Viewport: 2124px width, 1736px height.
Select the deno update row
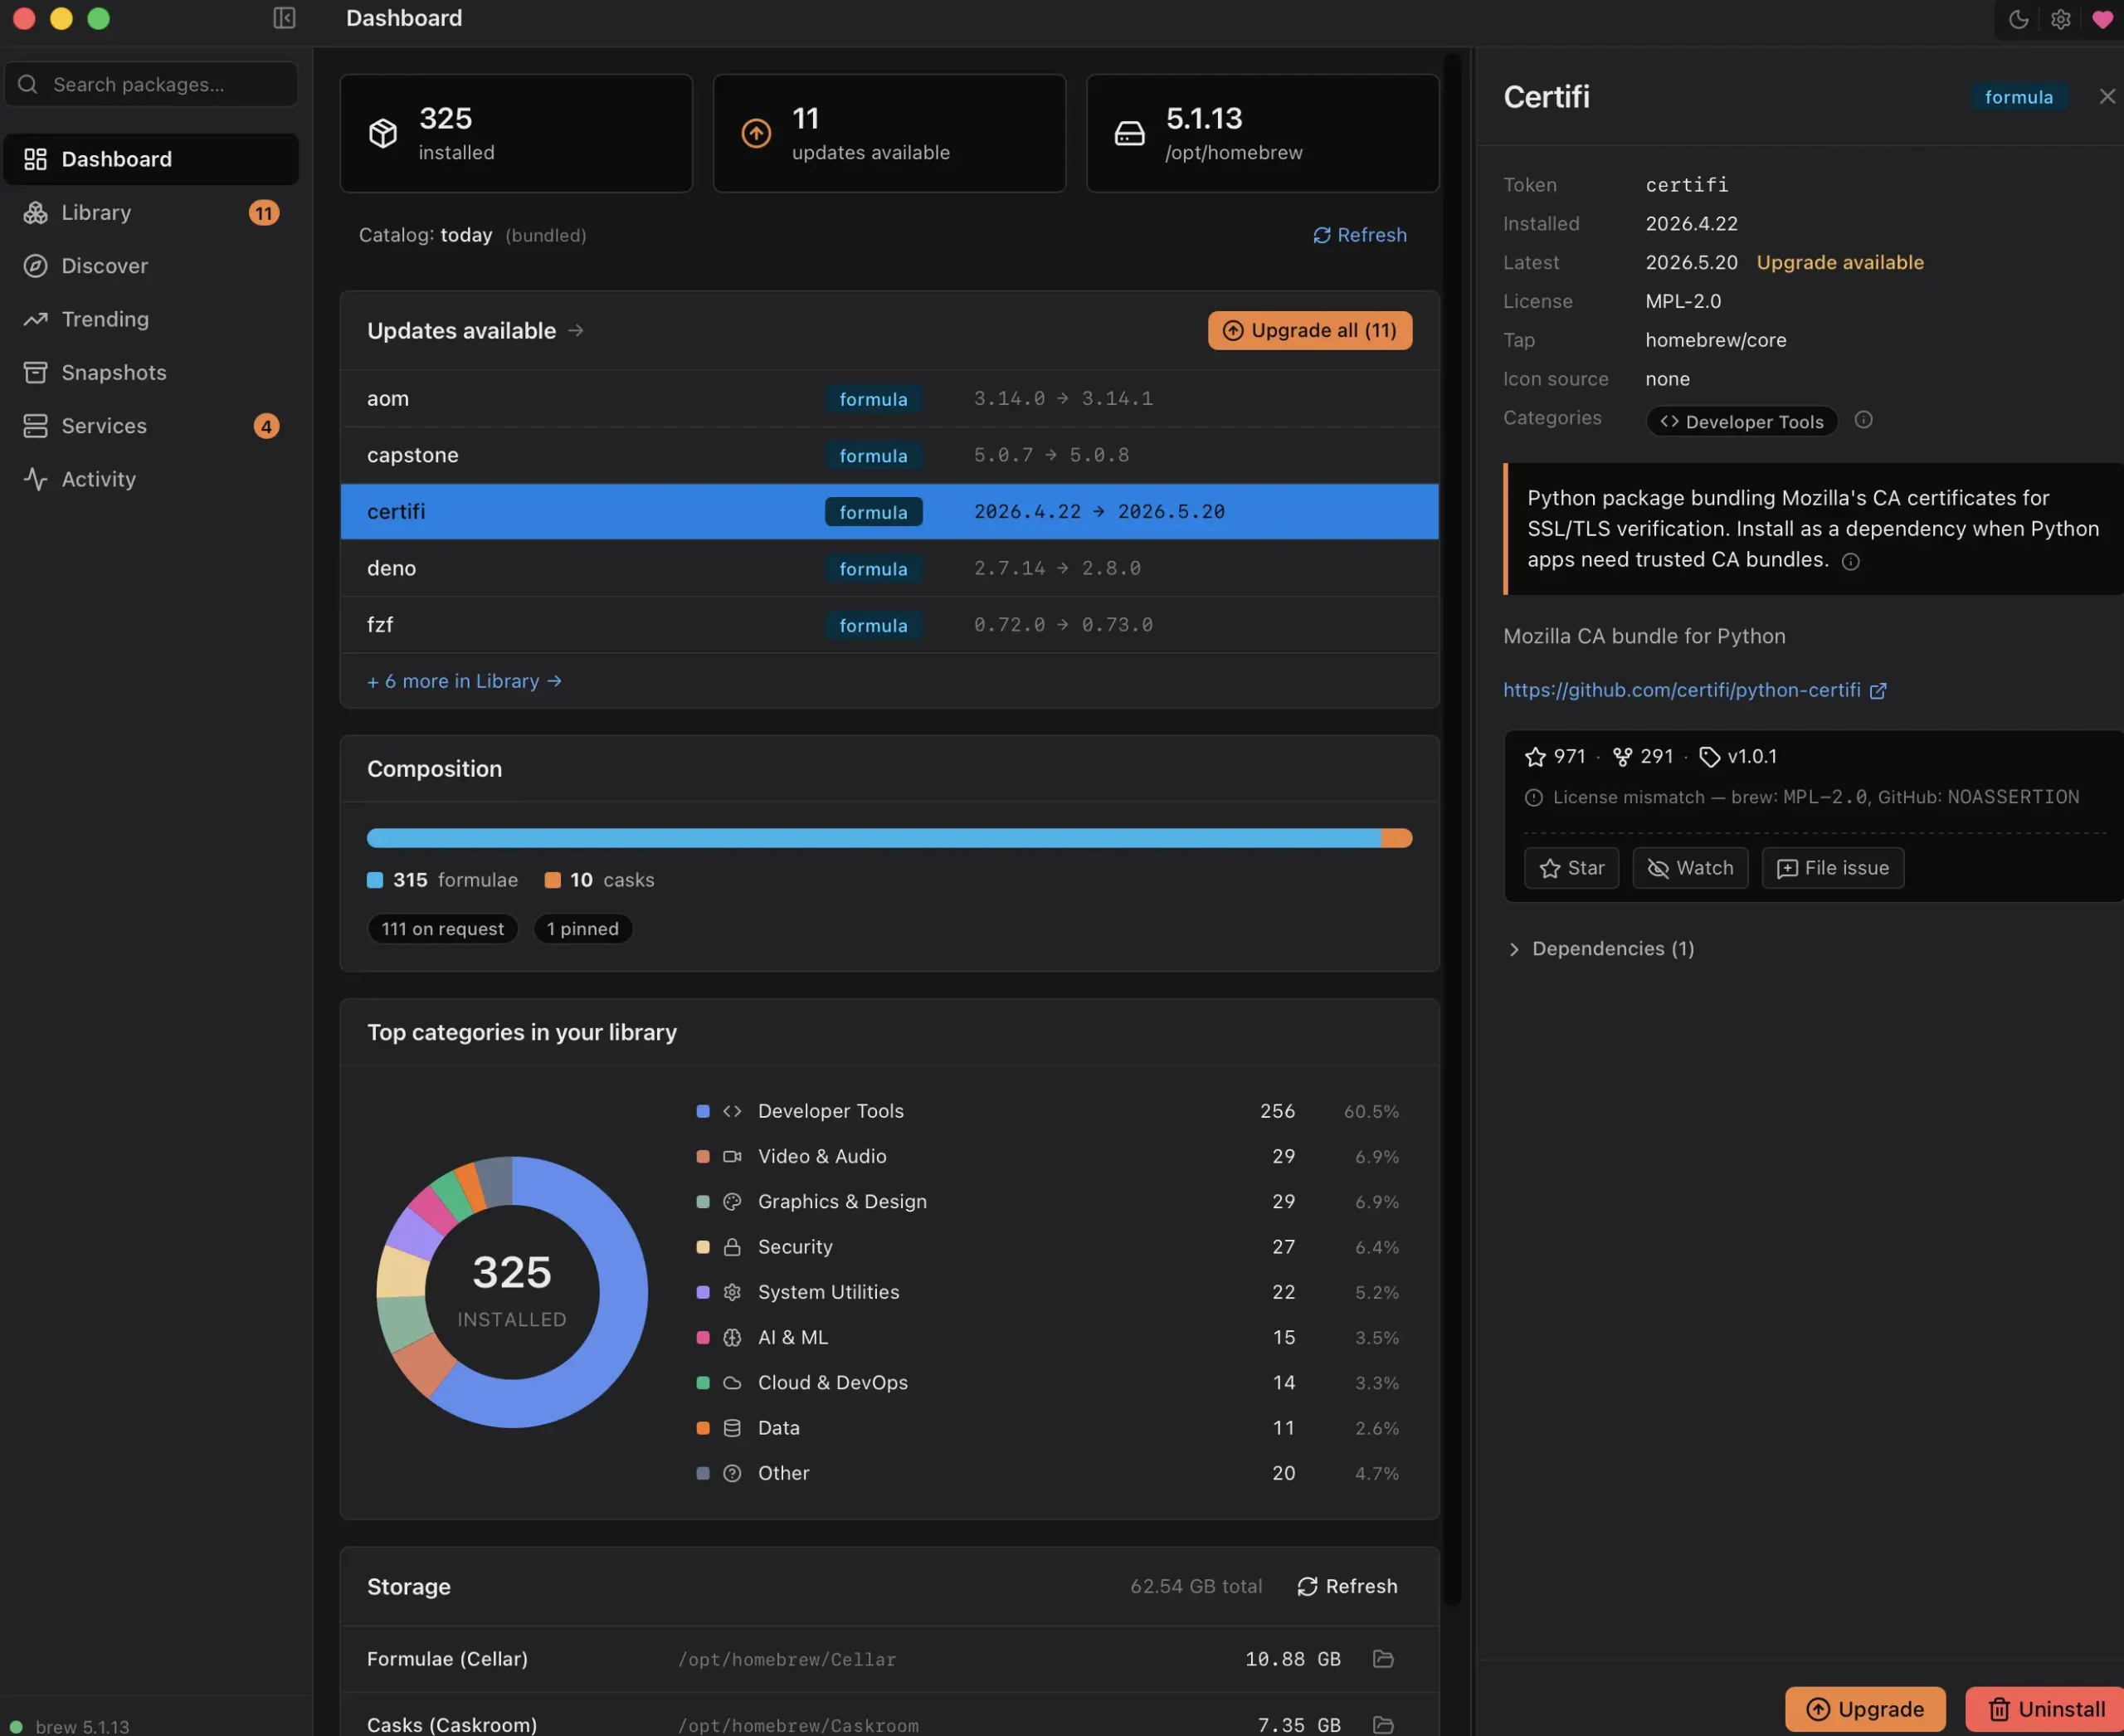click(889, 568)
